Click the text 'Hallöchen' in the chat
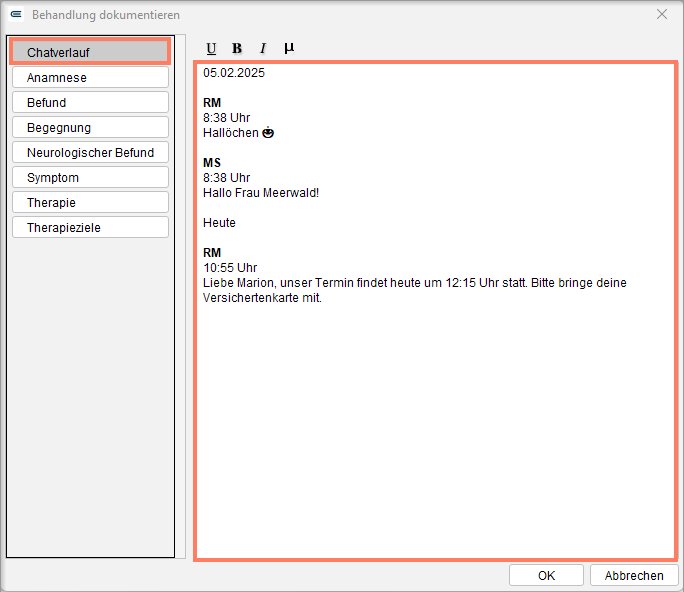Screen dimensions: 684x592 coord(231,133)
